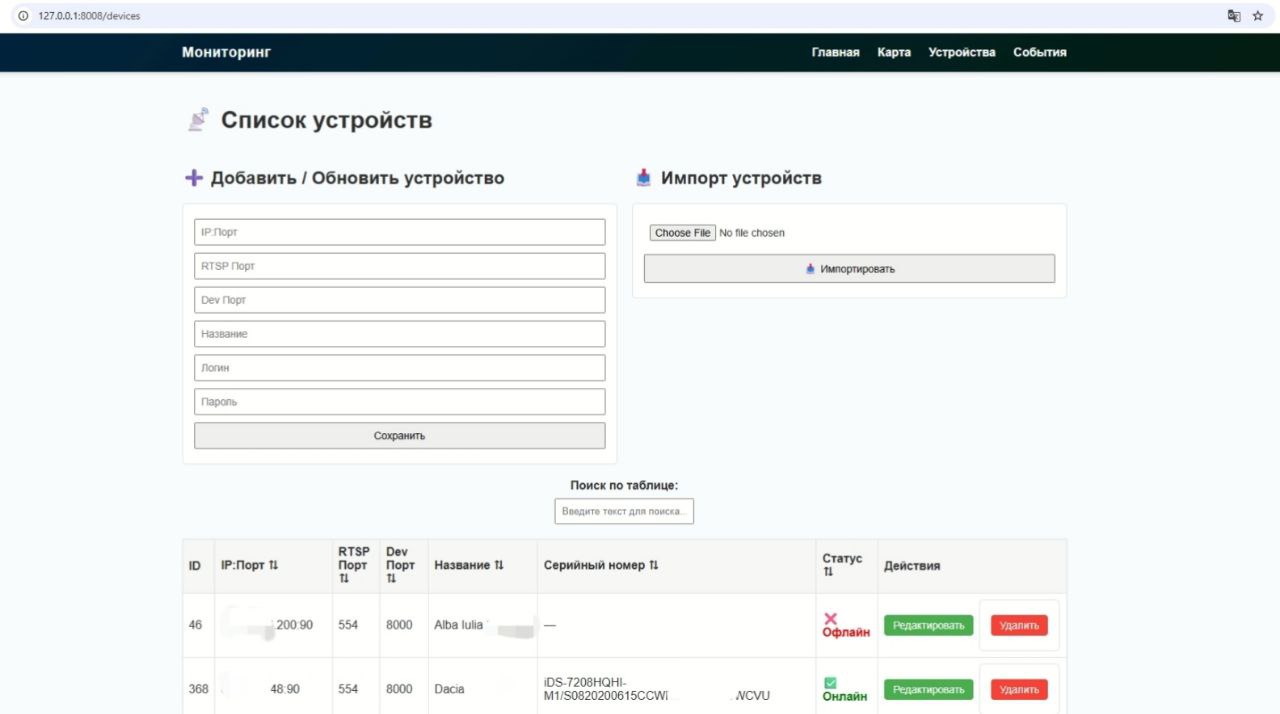Click the table search text box
This screenshot has width=1280, height=714.
click(x=624, y=511)
